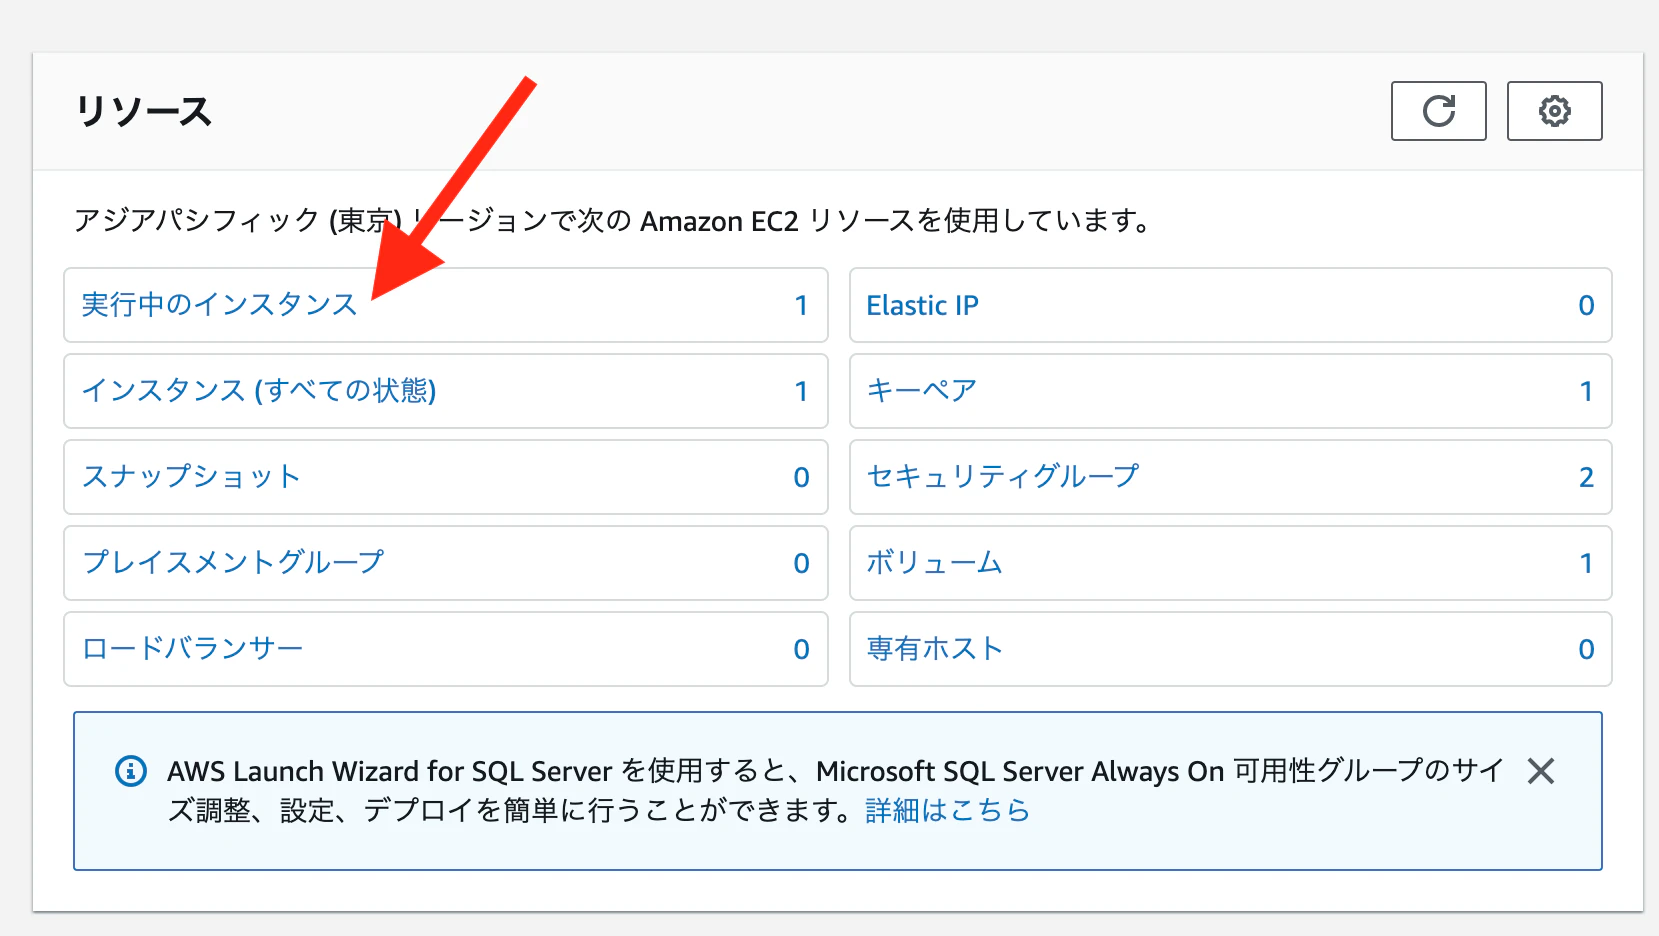Viewport: 1659px width, 936px height.
Task: Dismiss the AWS Launch Wizard notice
Action: 1541,771
